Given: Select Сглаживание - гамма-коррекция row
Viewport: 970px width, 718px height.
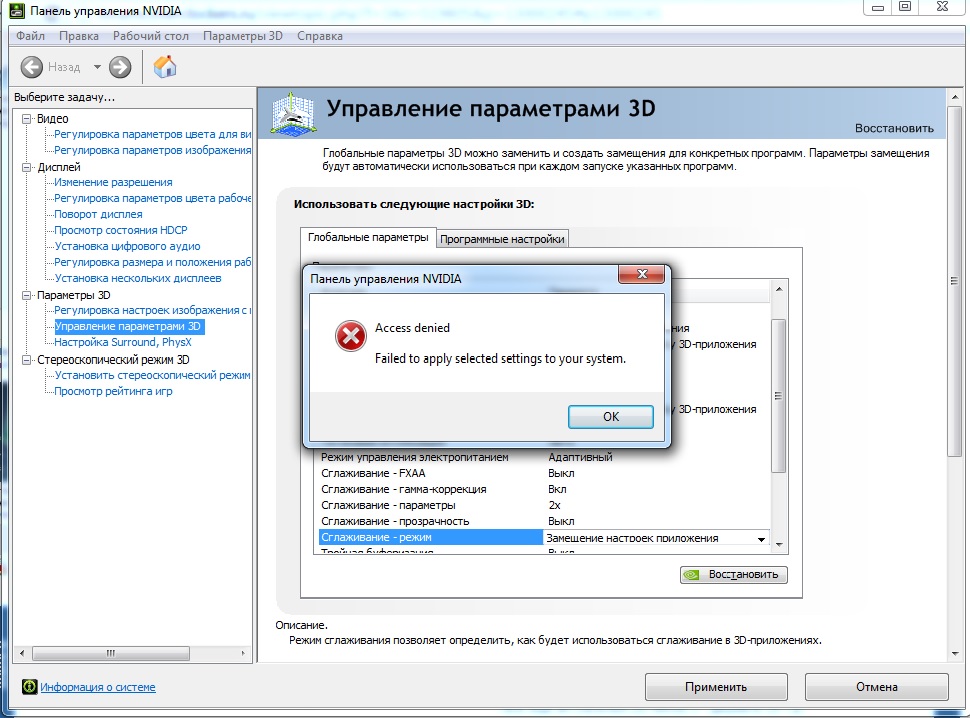Looking at the screenshot, I should (544, 489).
